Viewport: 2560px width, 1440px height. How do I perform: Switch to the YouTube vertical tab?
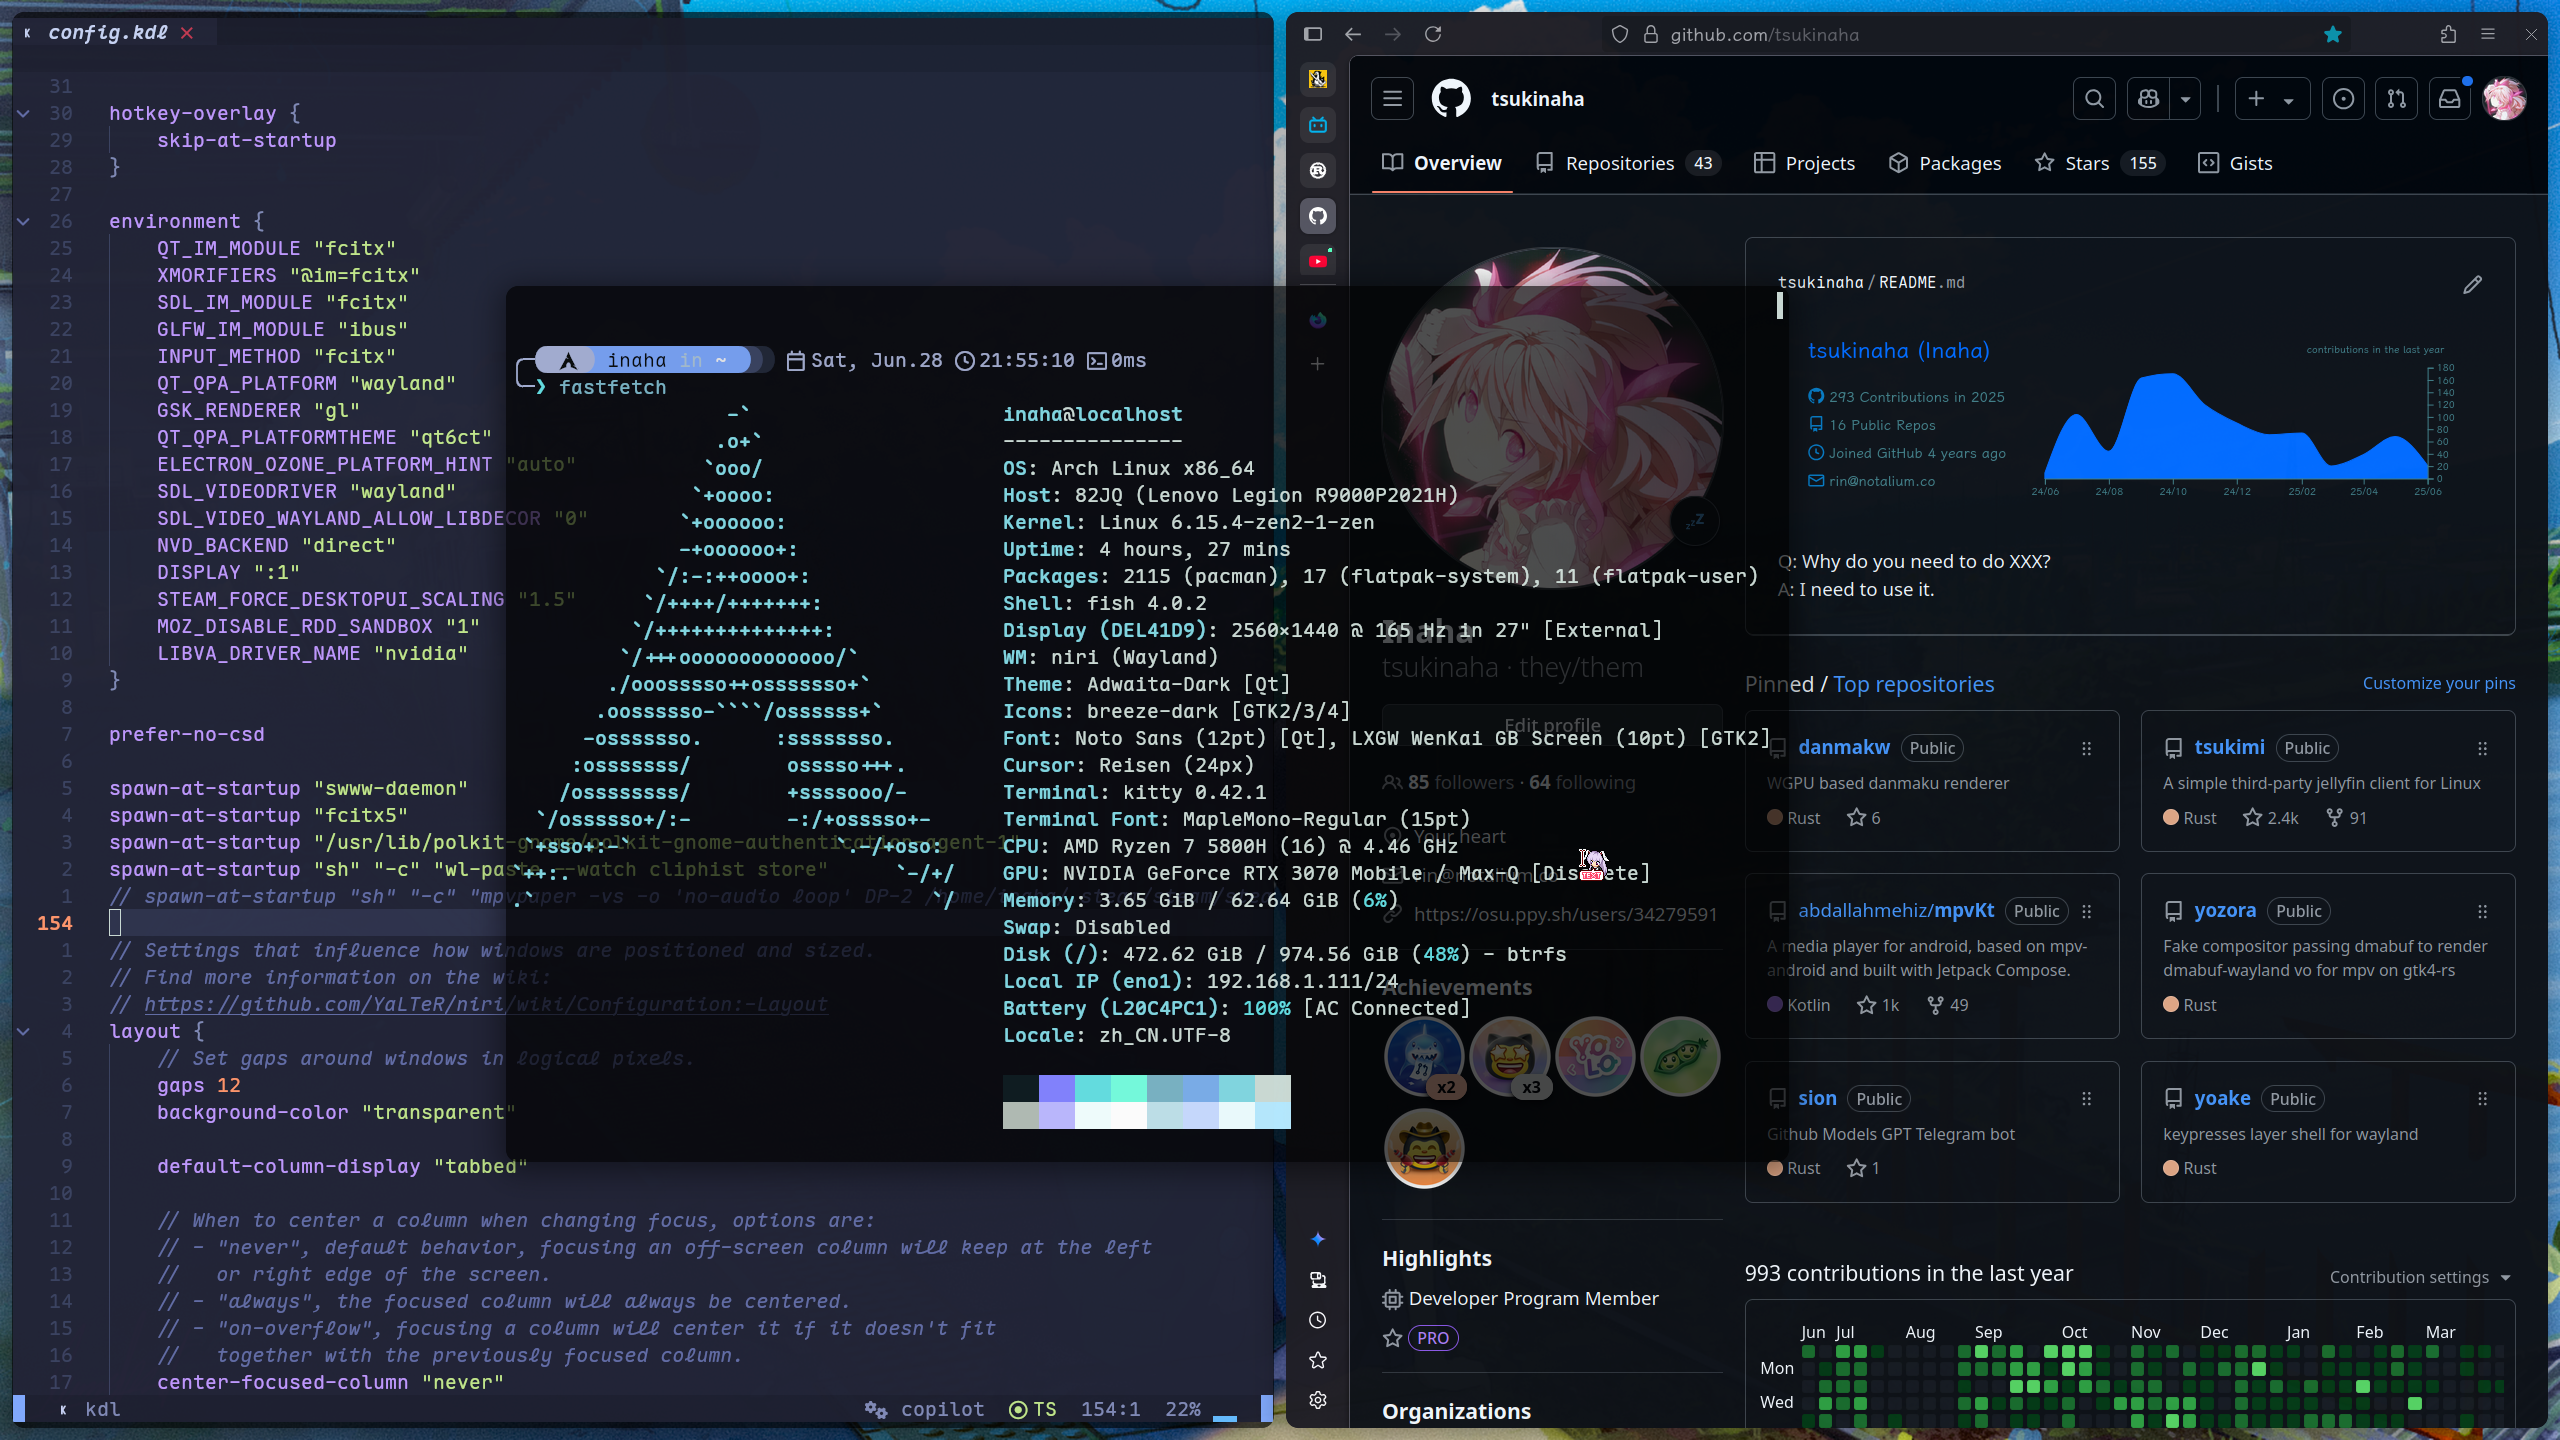[x=1318, y=261]
